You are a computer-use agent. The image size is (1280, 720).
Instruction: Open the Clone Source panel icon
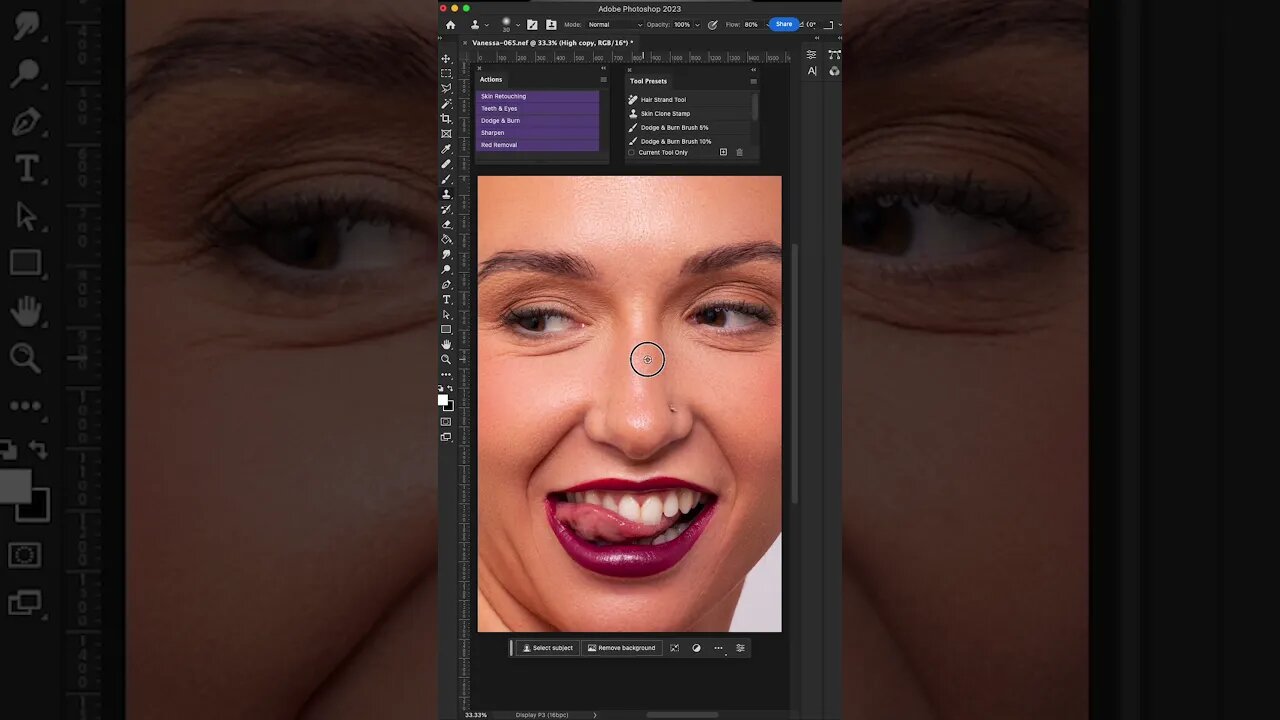tap(551, 24)
